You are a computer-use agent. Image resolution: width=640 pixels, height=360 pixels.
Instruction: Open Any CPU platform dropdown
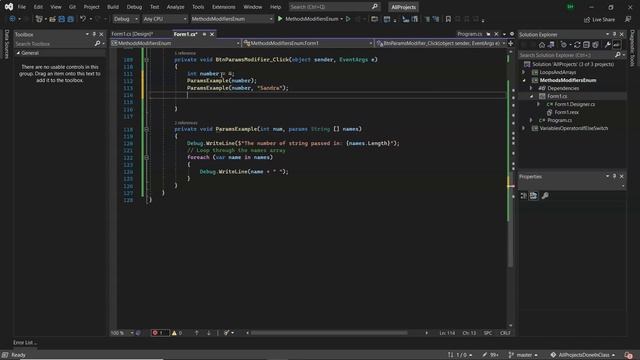[x=165, y=19]
